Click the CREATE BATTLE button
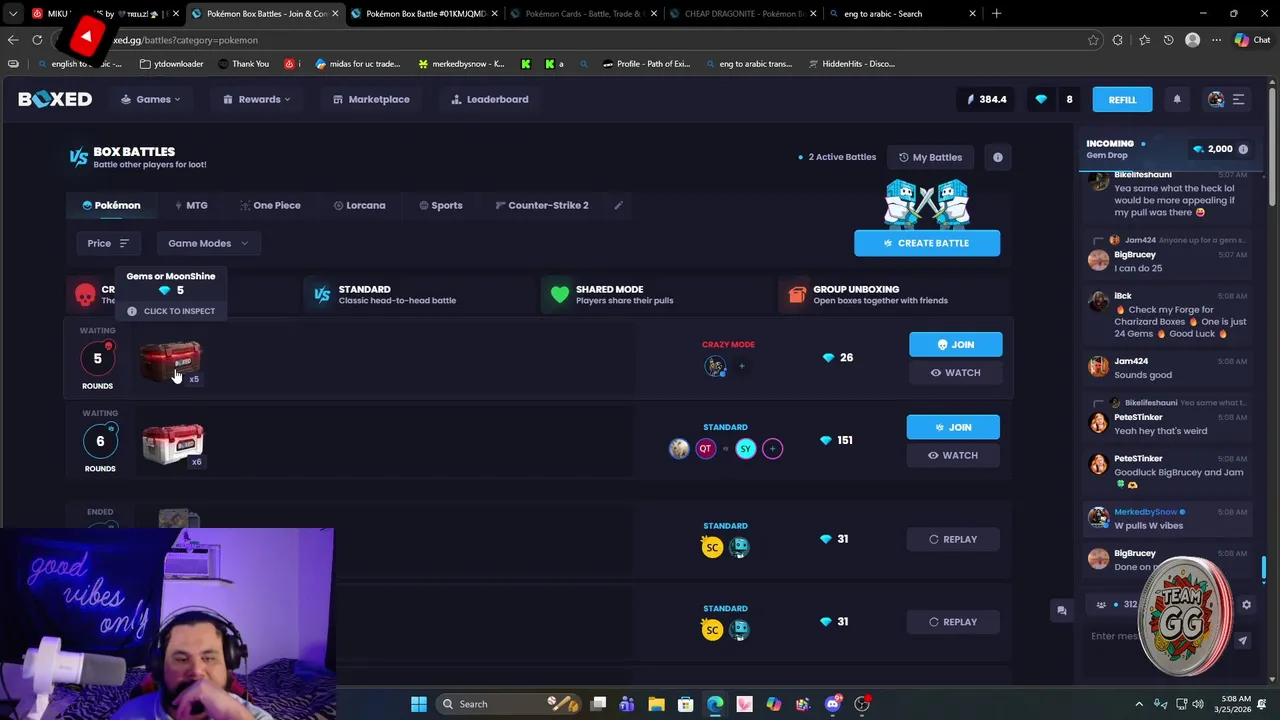 (927, 243)
